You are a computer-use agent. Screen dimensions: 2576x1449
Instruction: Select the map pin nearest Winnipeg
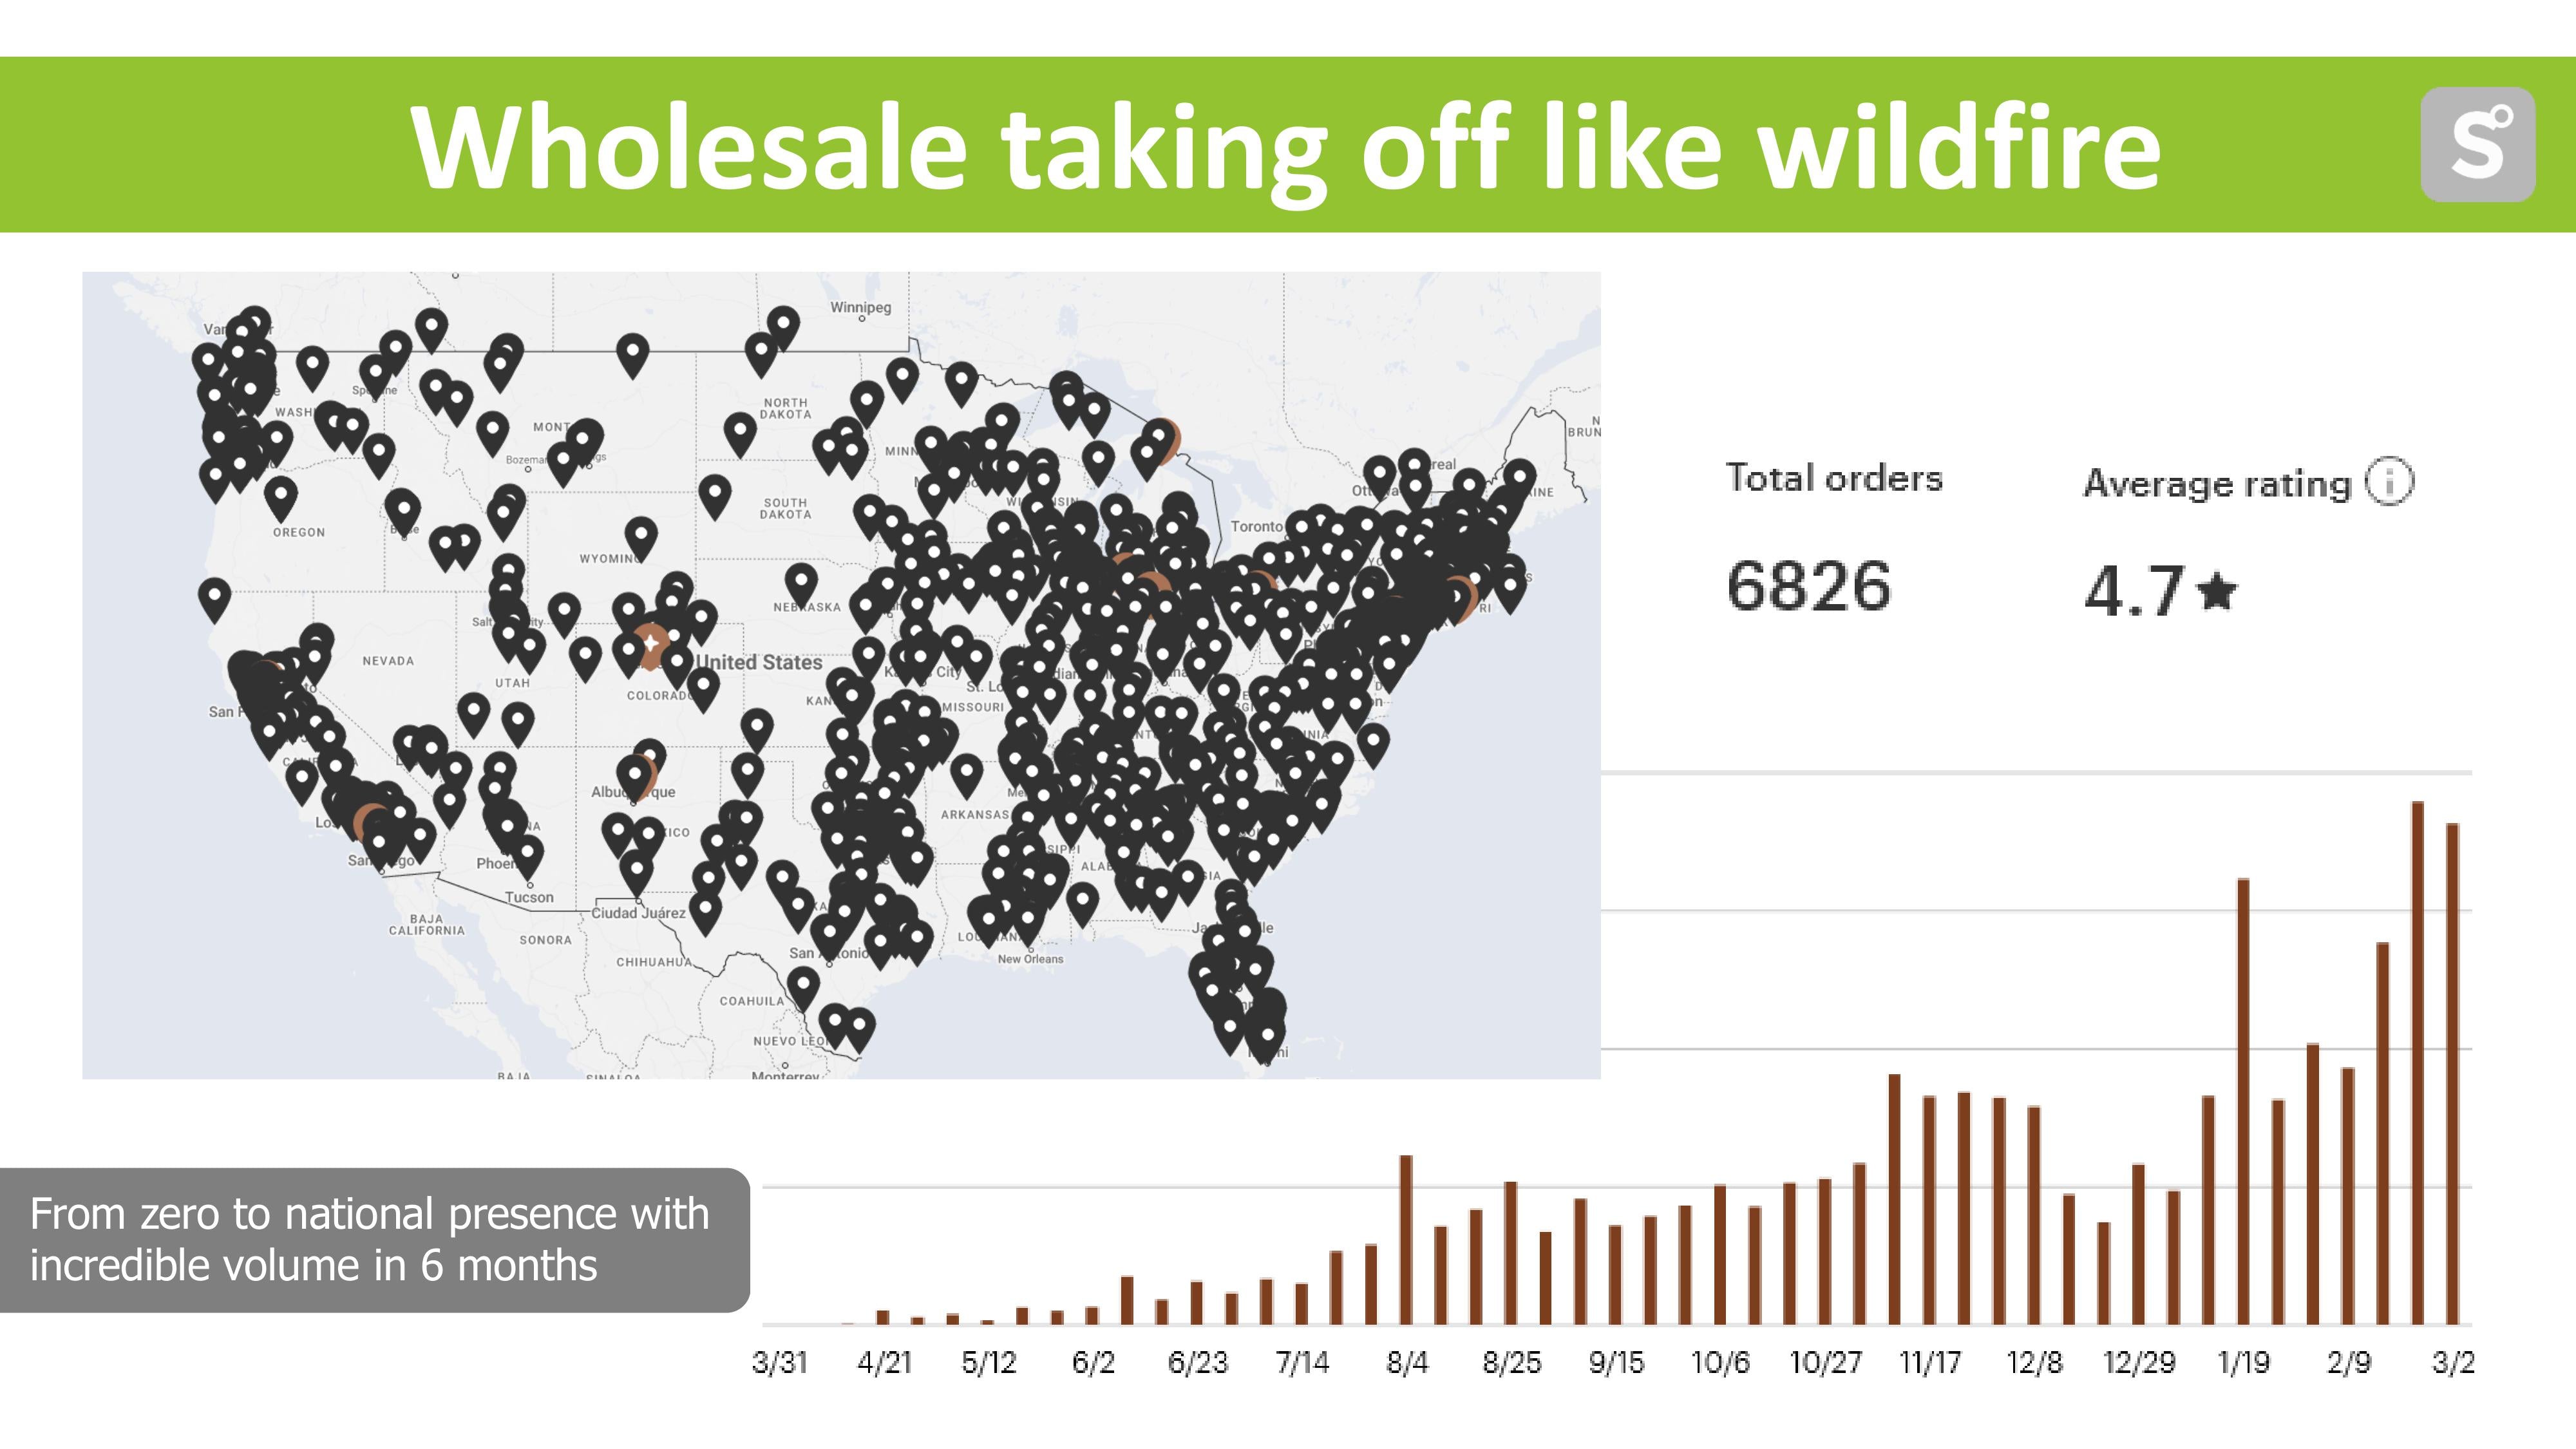(x=783, y=325)
